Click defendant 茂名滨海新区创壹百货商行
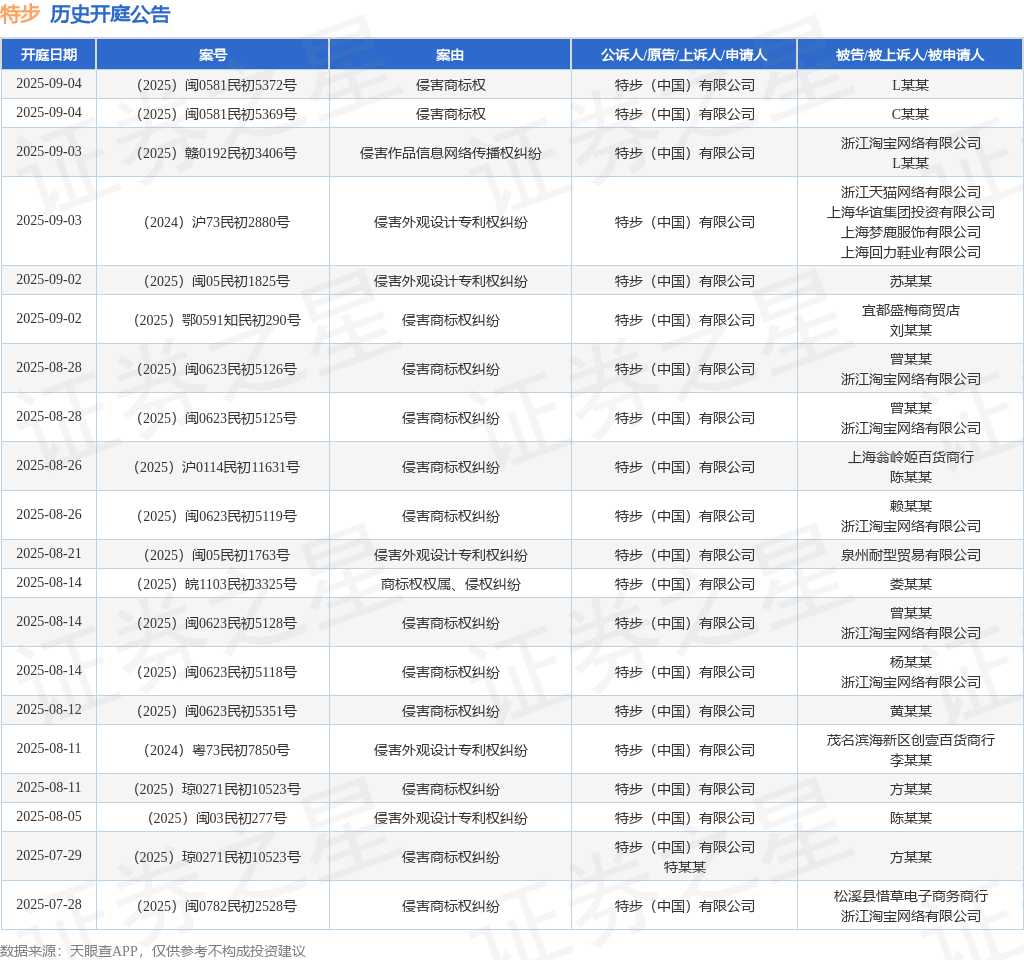The width and height of the screenshot is (1024, 960). click(x=910, y=740)
